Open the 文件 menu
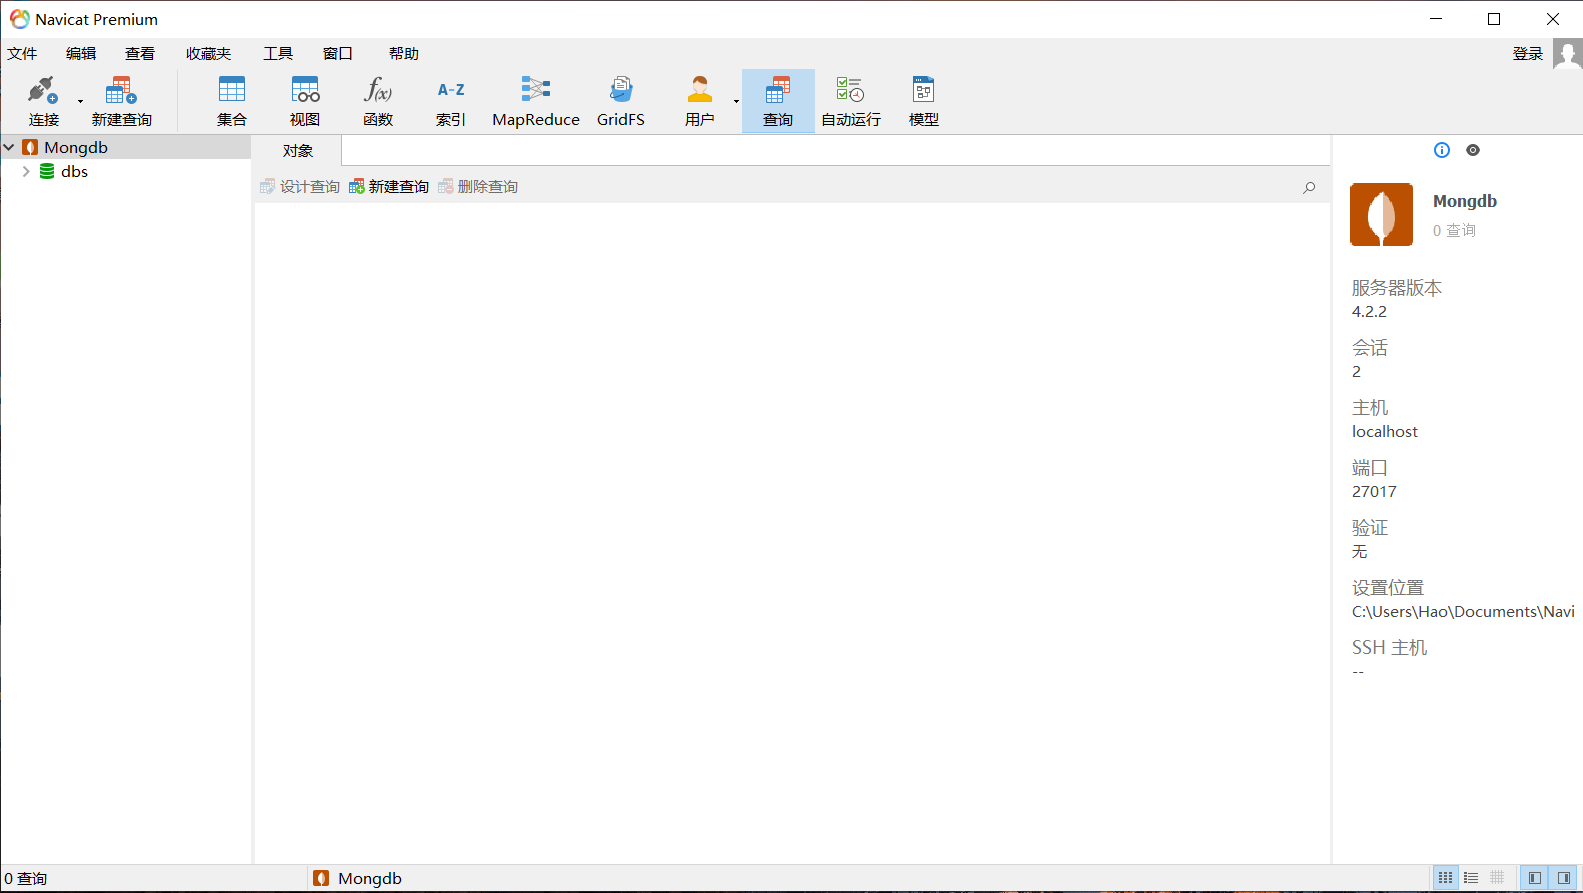 pyautogui.click(x=22, y=54)
